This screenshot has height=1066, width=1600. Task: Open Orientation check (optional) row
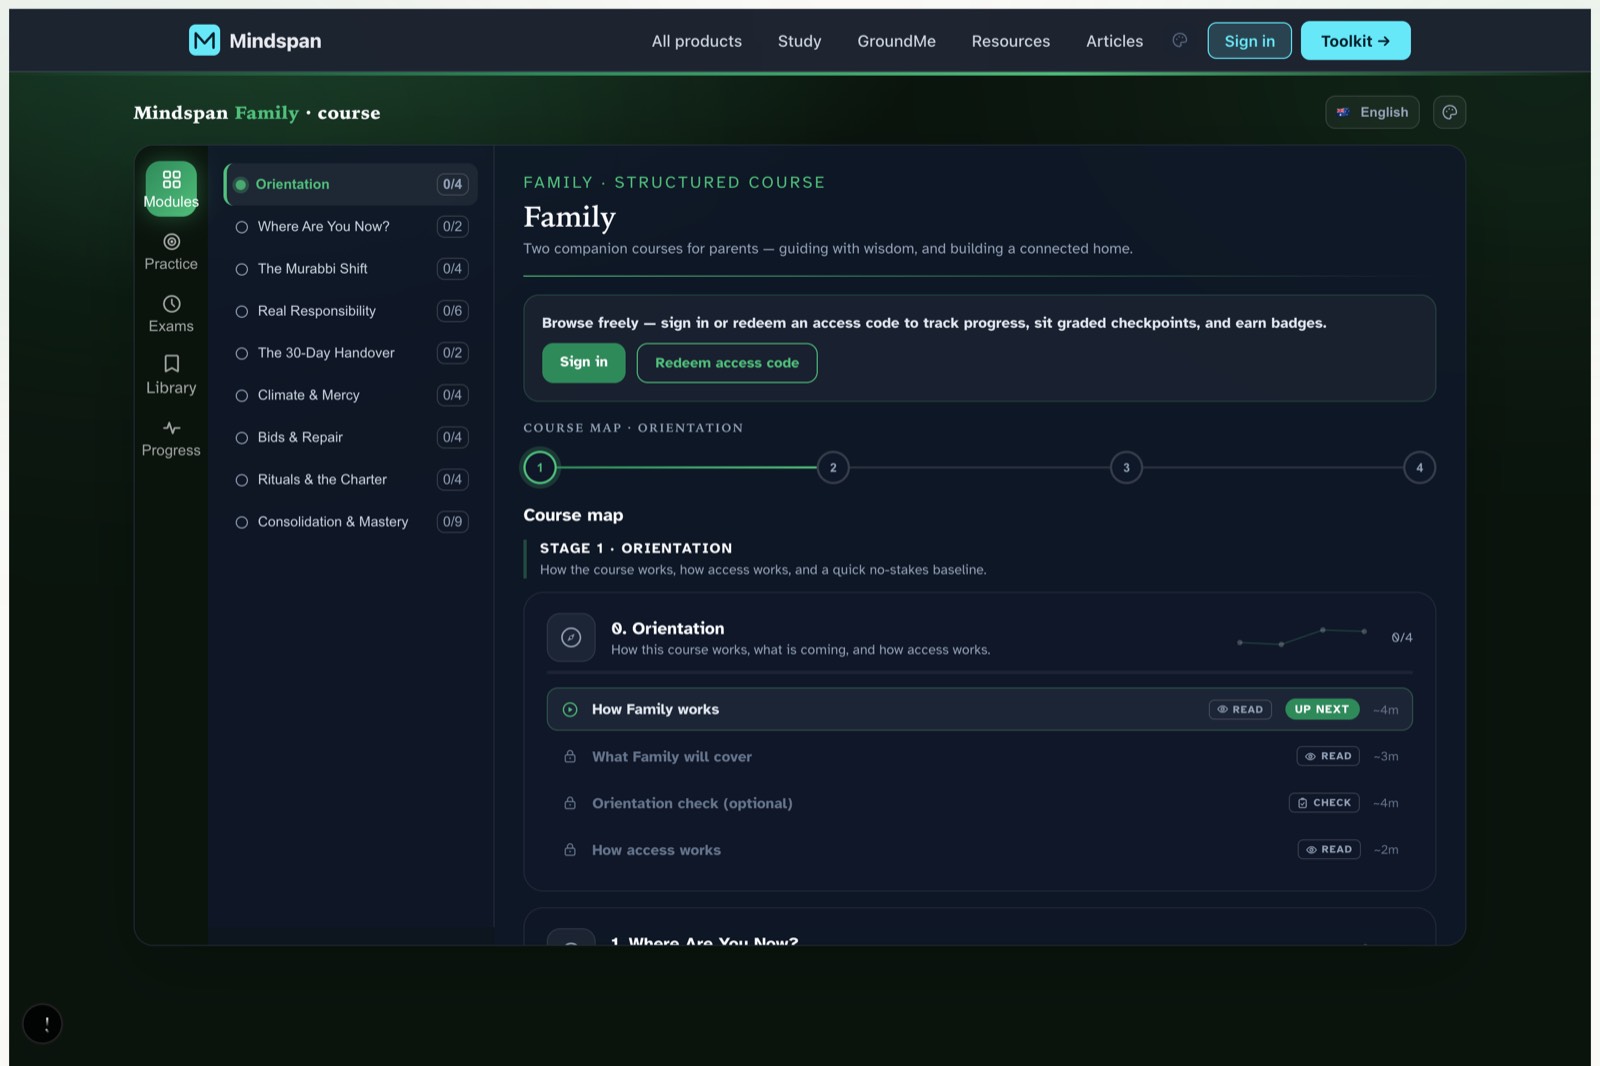coord(980,803)
